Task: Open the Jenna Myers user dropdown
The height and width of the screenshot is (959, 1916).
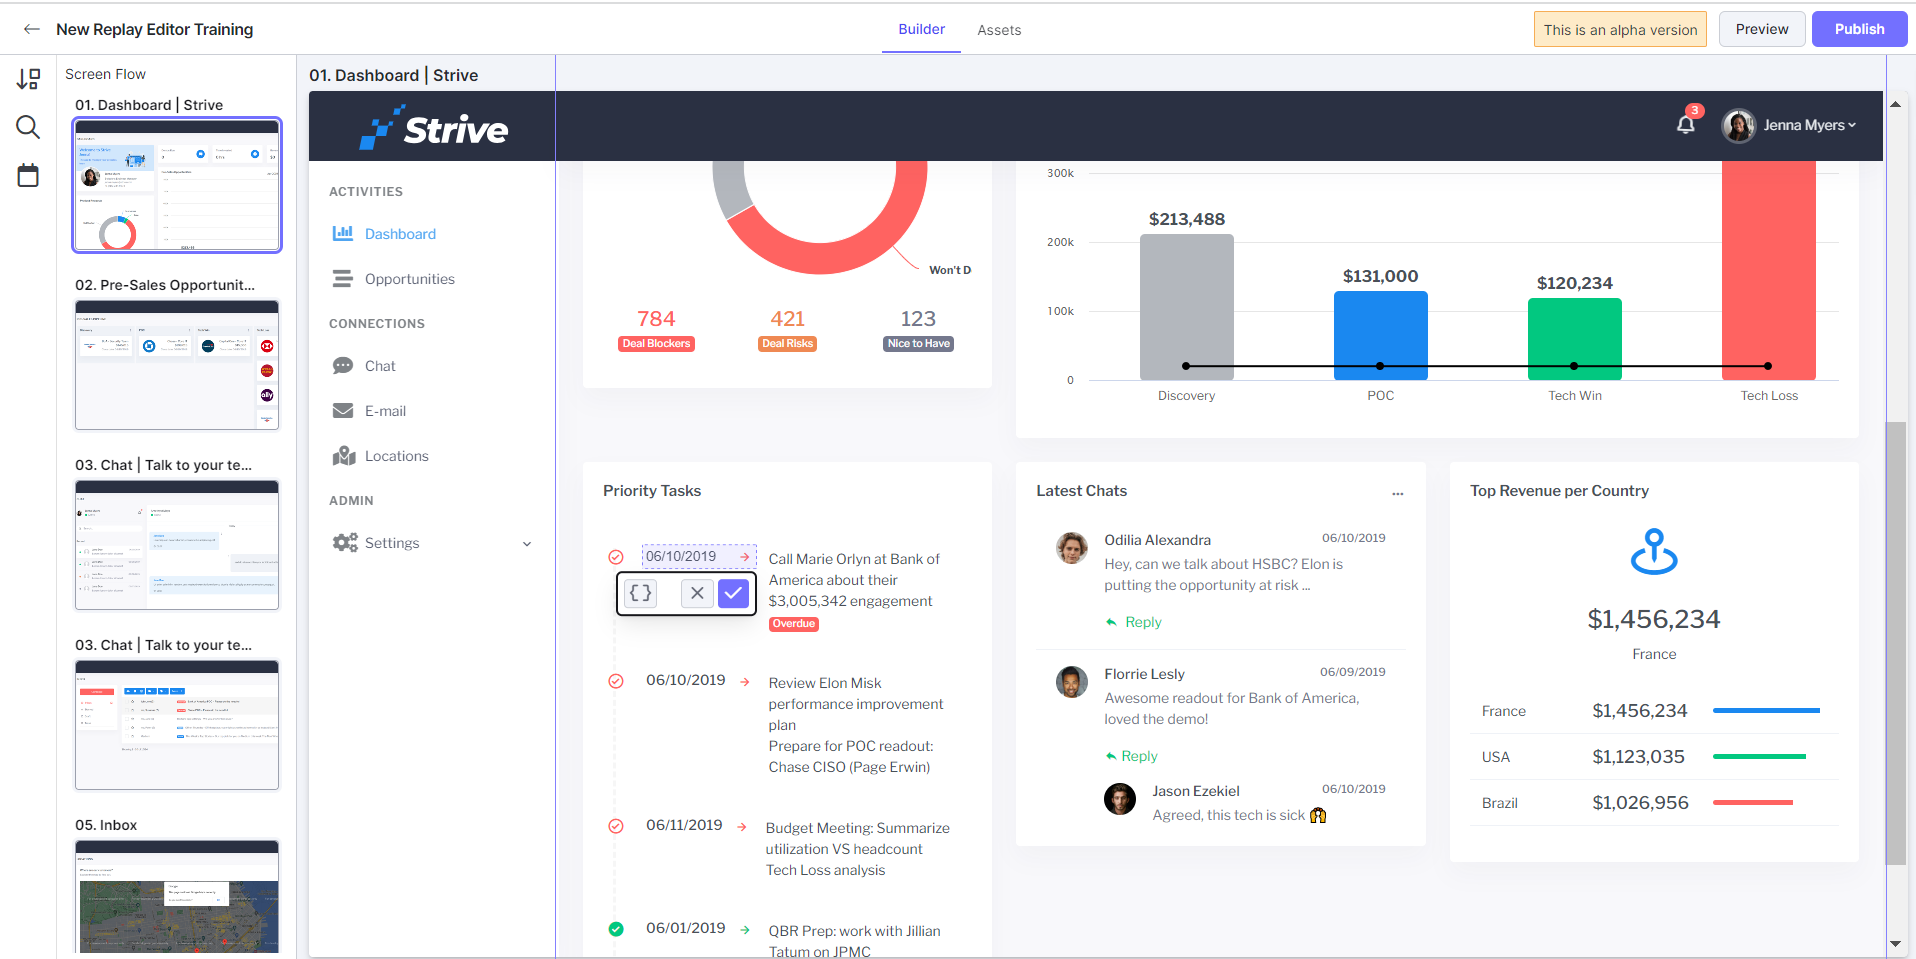Action: coord(1789,125)
